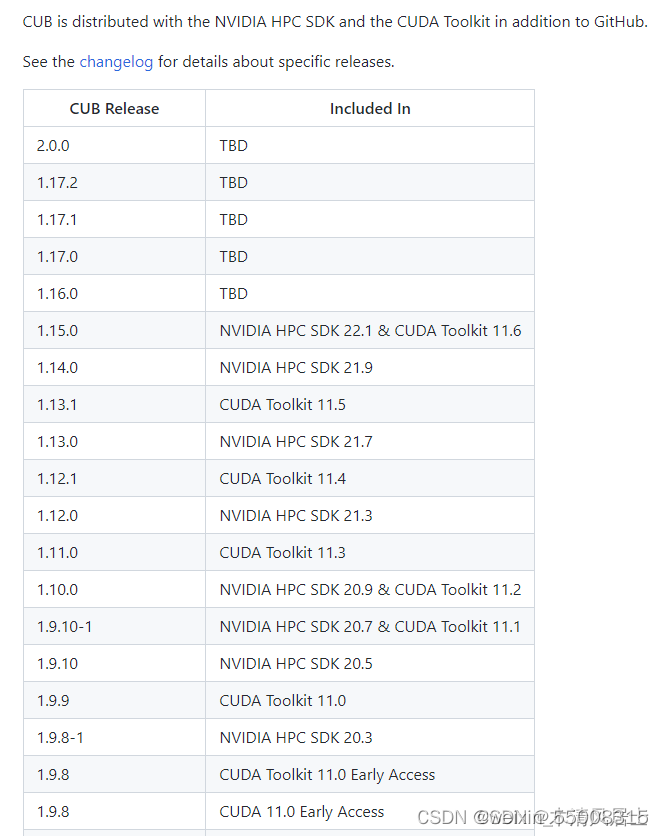Select the "CUB Release" column header
Viewport: 664px width, 836px height.
114,108
